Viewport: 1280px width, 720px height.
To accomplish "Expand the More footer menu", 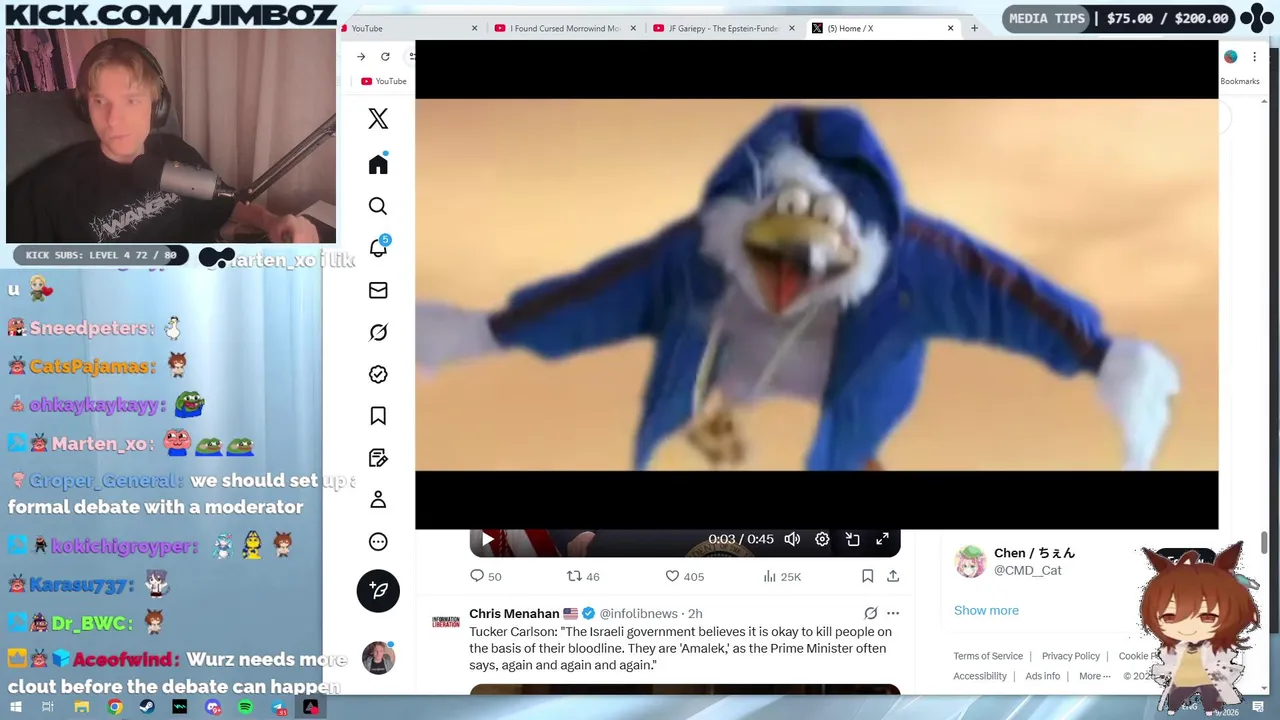I will click(x=1095, y=676).
